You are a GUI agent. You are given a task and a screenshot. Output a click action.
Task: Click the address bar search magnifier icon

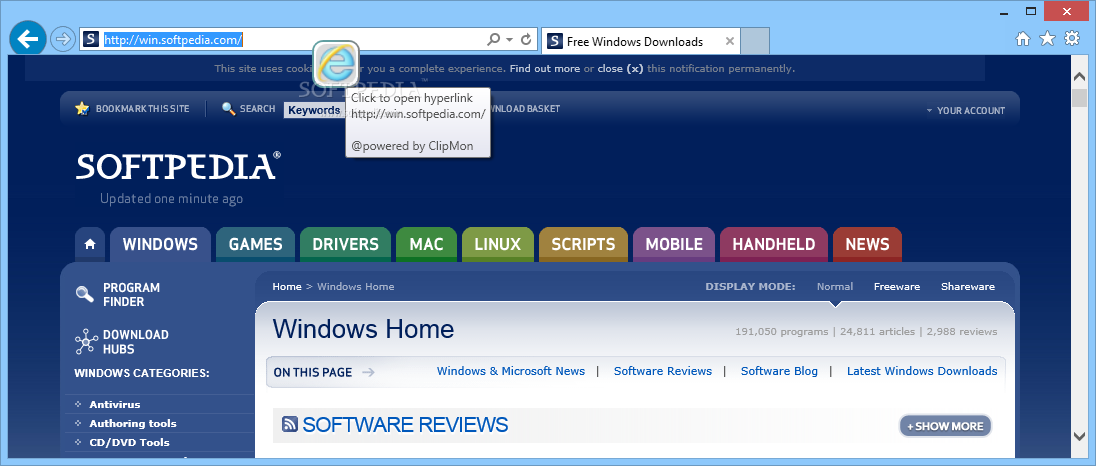(x=493, y=40)
